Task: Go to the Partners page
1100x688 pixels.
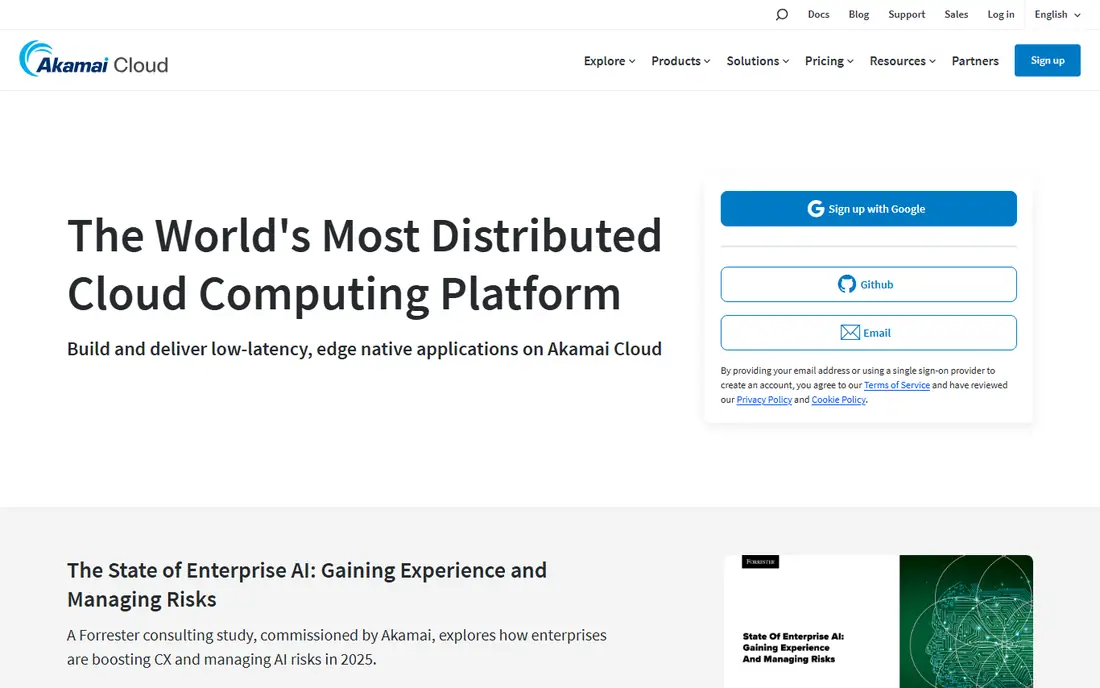Action: click(x=974, y=61)
